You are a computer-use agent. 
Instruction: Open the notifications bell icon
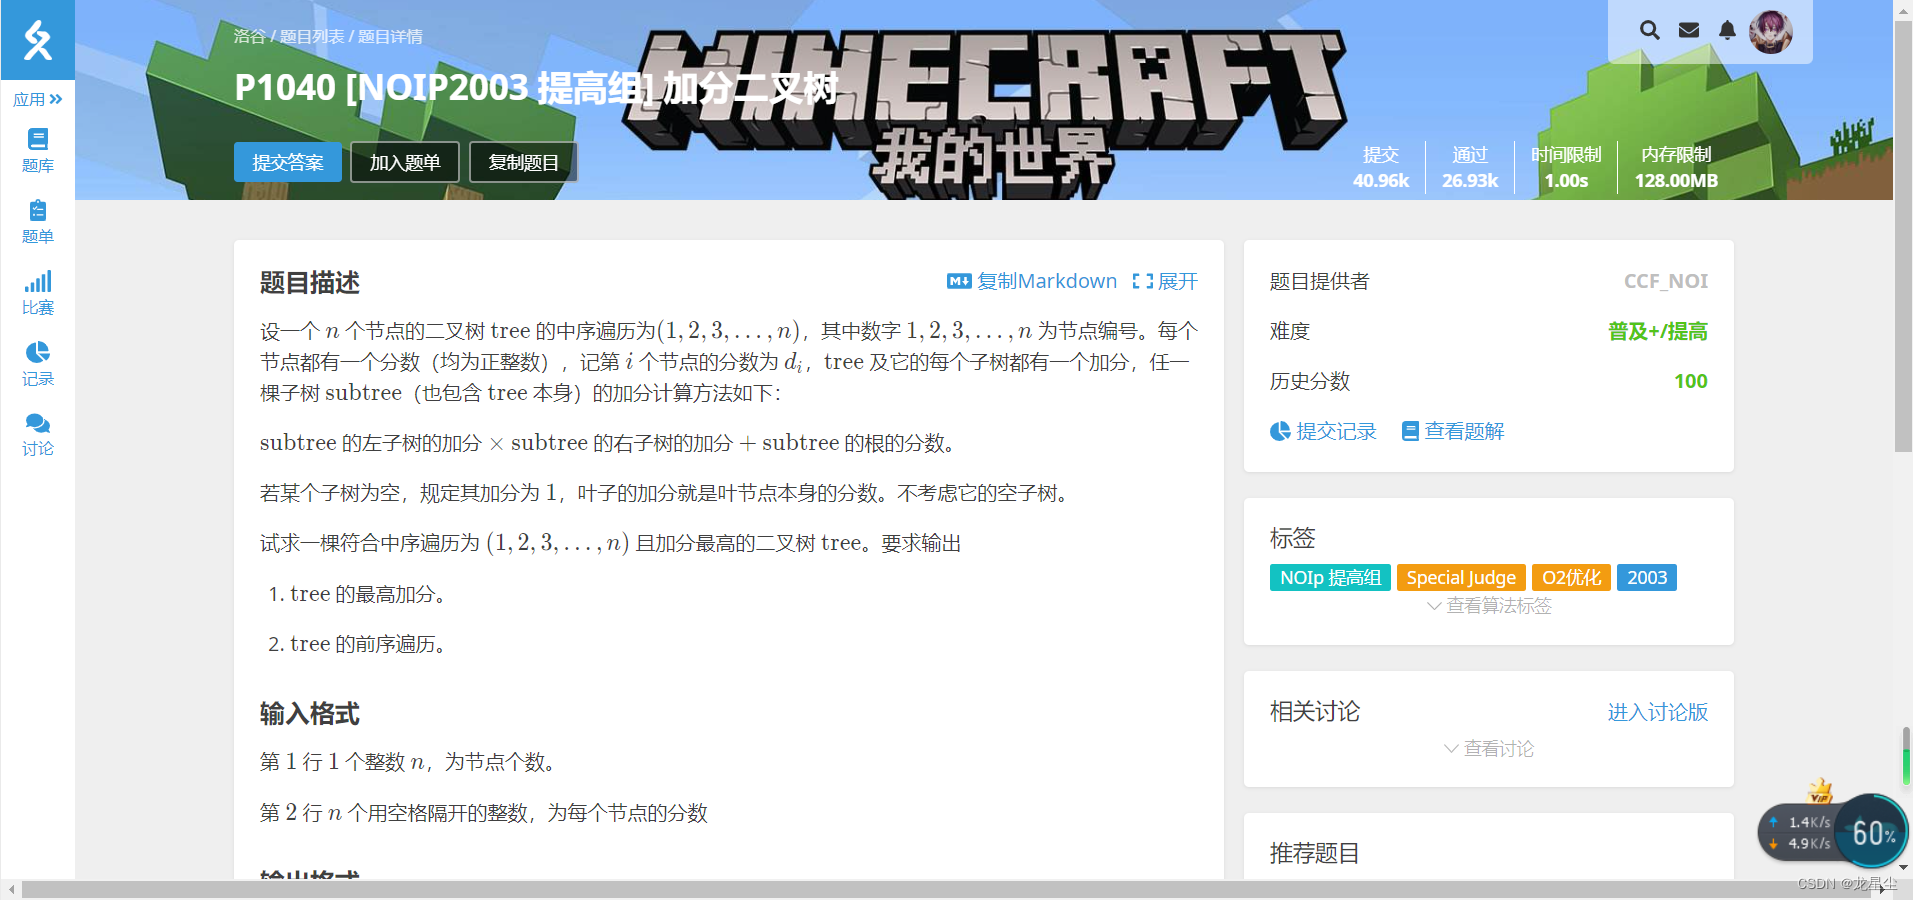click(1727, 30)
